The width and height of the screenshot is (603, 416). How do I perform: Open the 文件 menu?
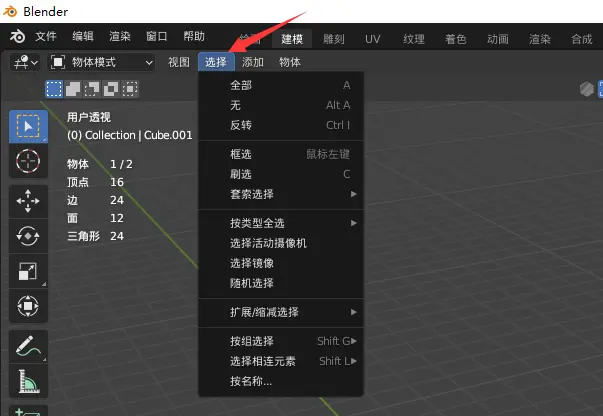click(46, 37)
